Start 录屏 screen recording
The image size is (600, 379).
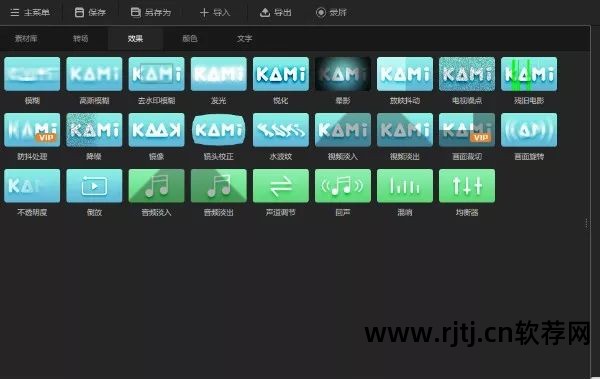(331, 13)
